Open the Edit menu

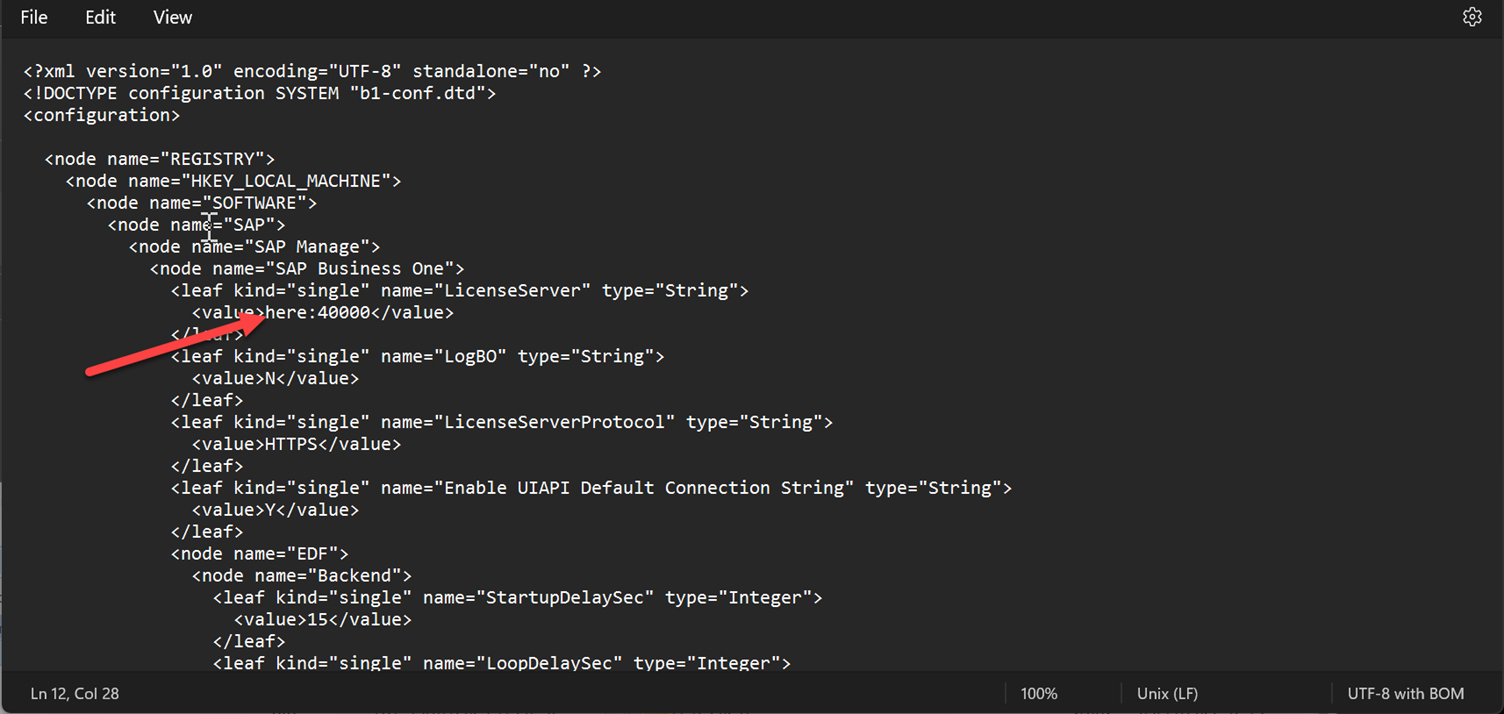[x=100, y=18]
